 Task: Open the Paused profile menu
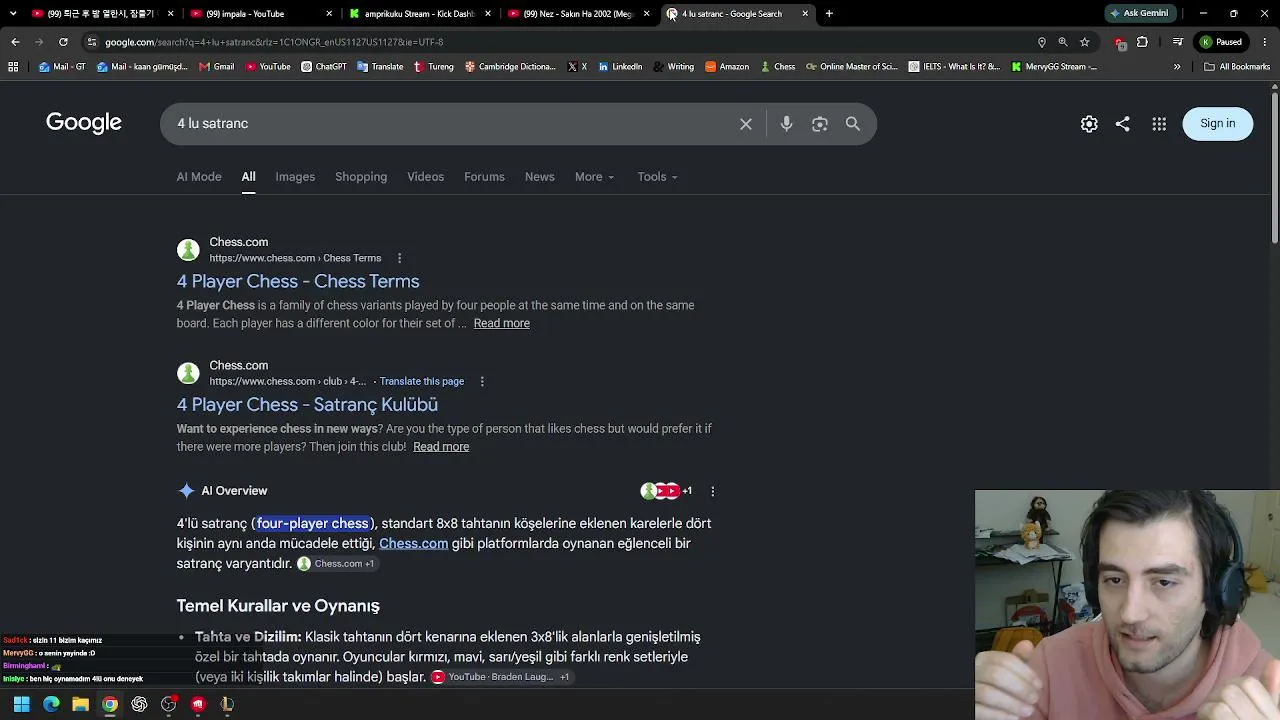pos(1221,42)
